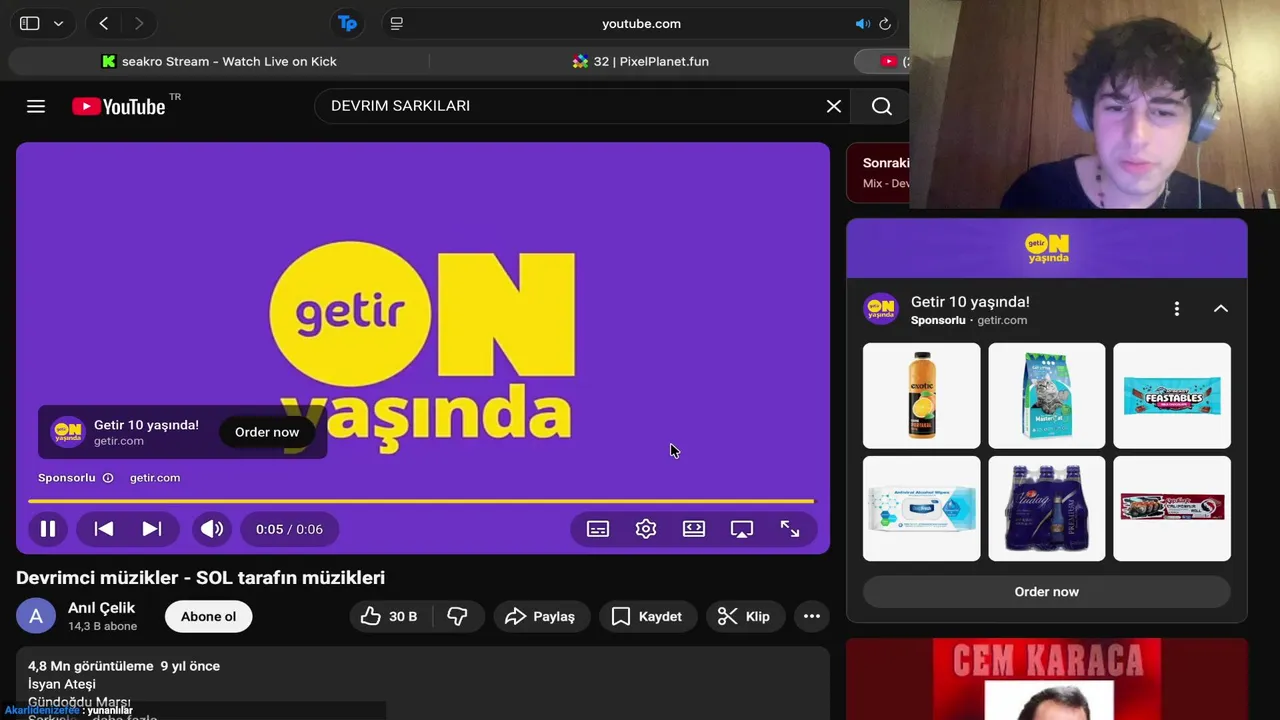This screenshot has height=720, width=1280.
Task: Click Klip clip scissors button
Action: [x=745, y=616]
